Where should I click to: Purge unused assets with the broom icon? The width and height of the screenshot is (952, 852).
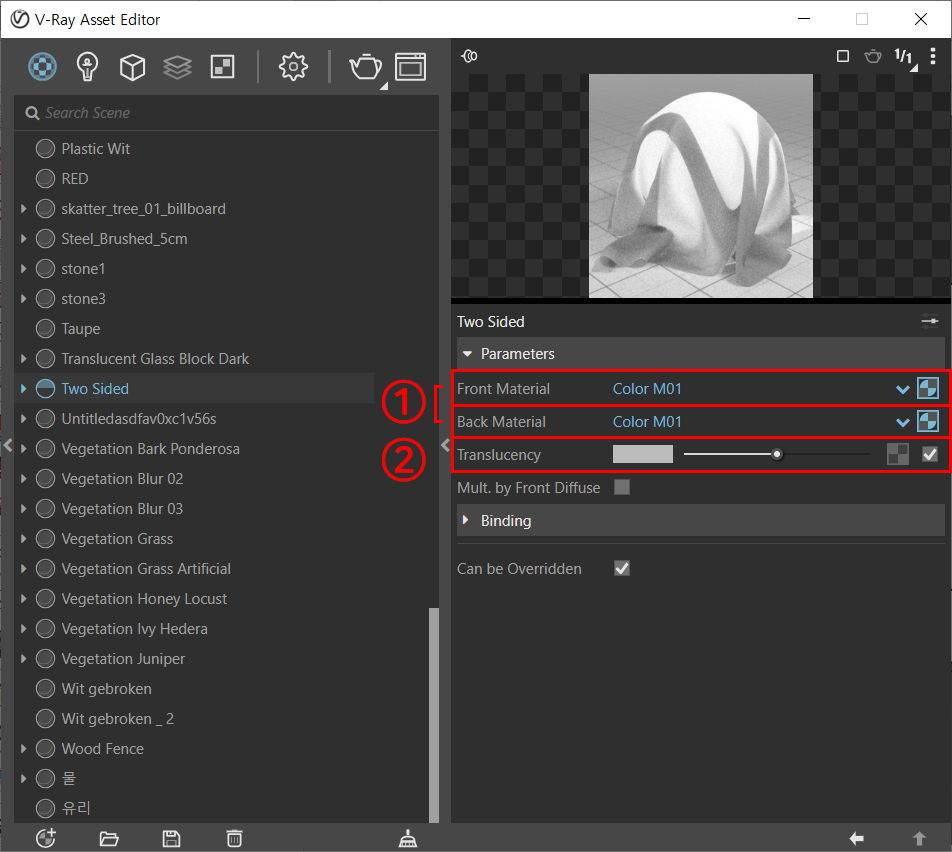point(407,839)
